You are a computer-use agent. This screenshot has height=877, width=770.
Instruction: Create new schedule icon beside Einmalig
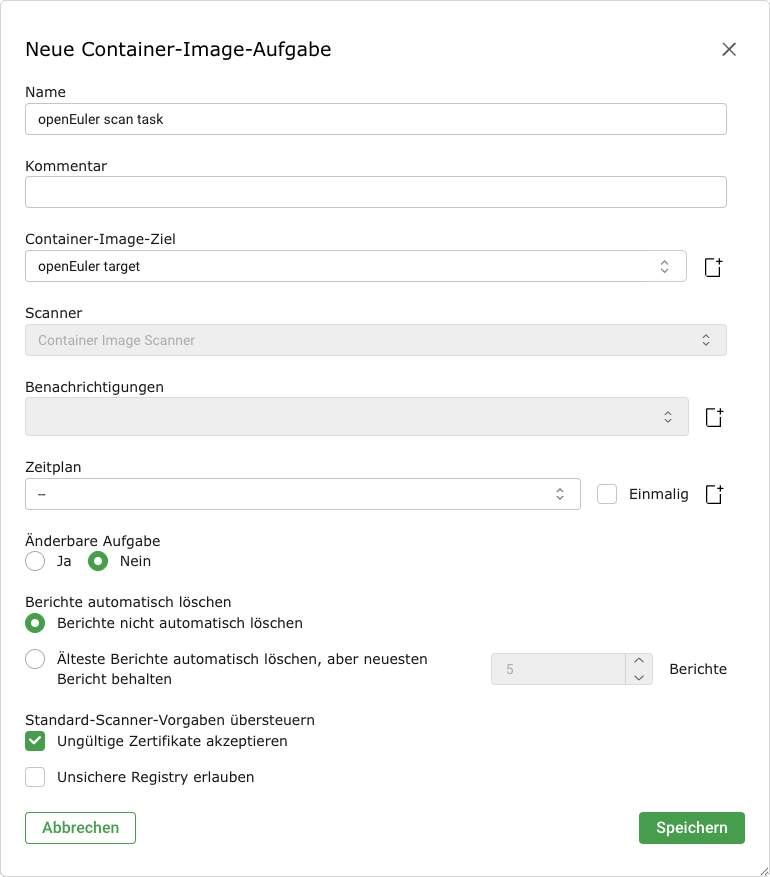tap(713, 494)
